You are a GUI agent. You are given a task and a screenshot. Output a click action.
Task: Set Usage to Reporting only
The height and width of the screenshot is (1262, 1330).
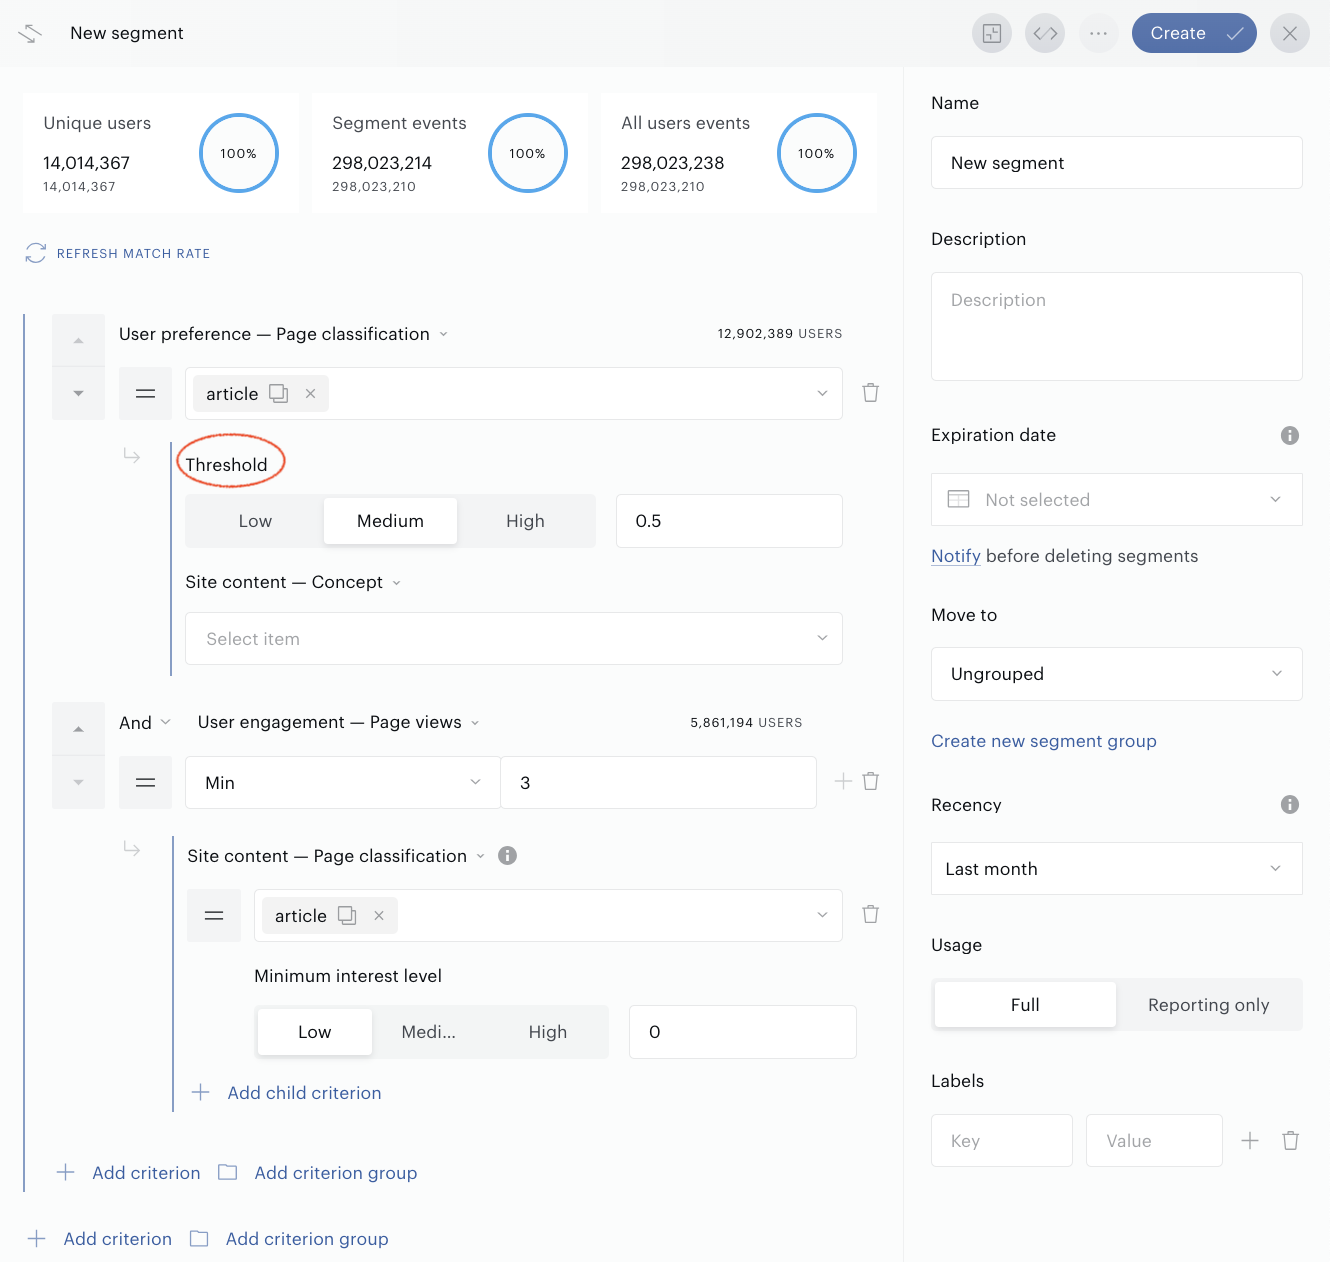click(1208, 1005)
